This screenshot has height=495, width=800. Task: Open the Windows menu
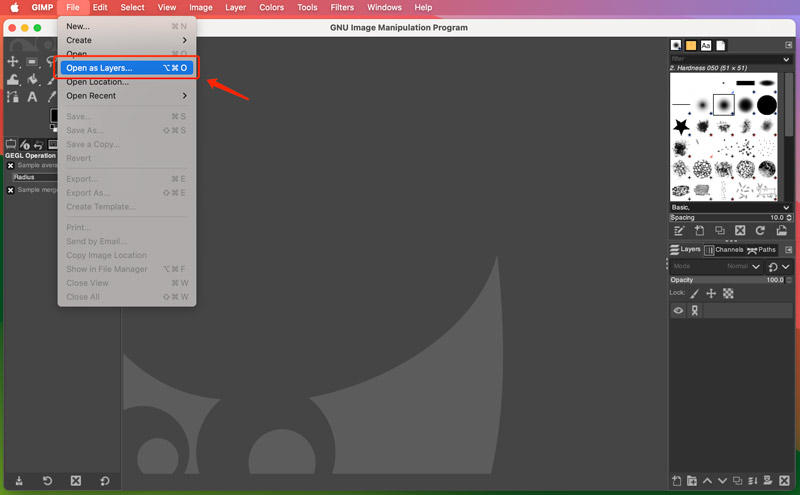pos(384,7)
